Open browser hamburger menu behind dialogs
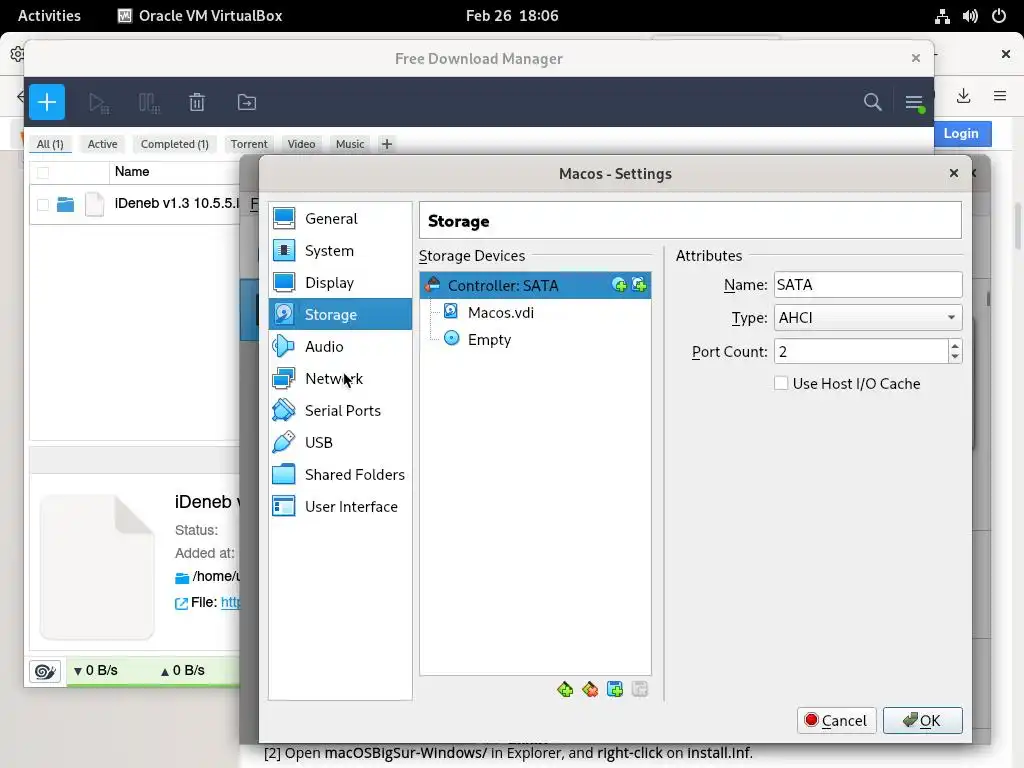The image size is (1024, 768). coord(999,96)
